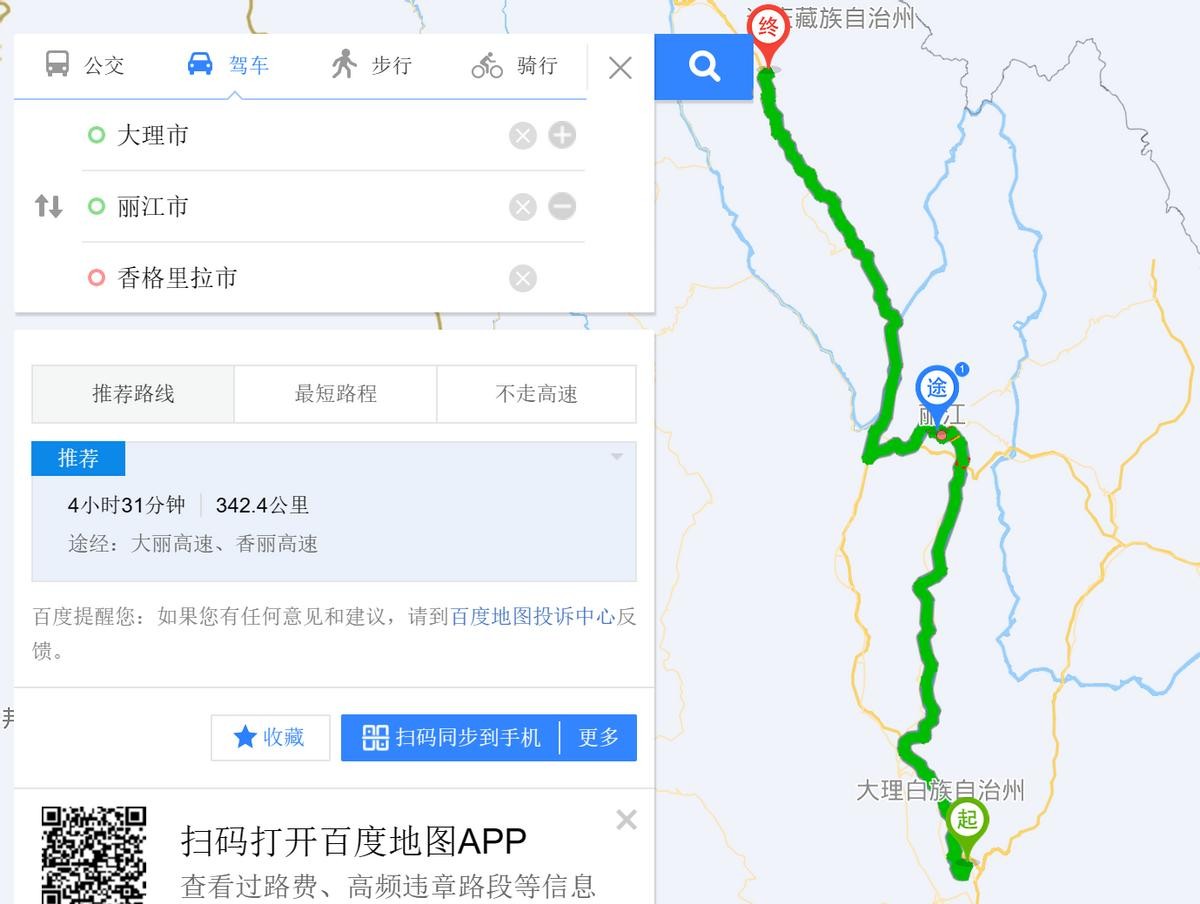
Task: Switch to 公交 transit mode
Action: (85, 65)
